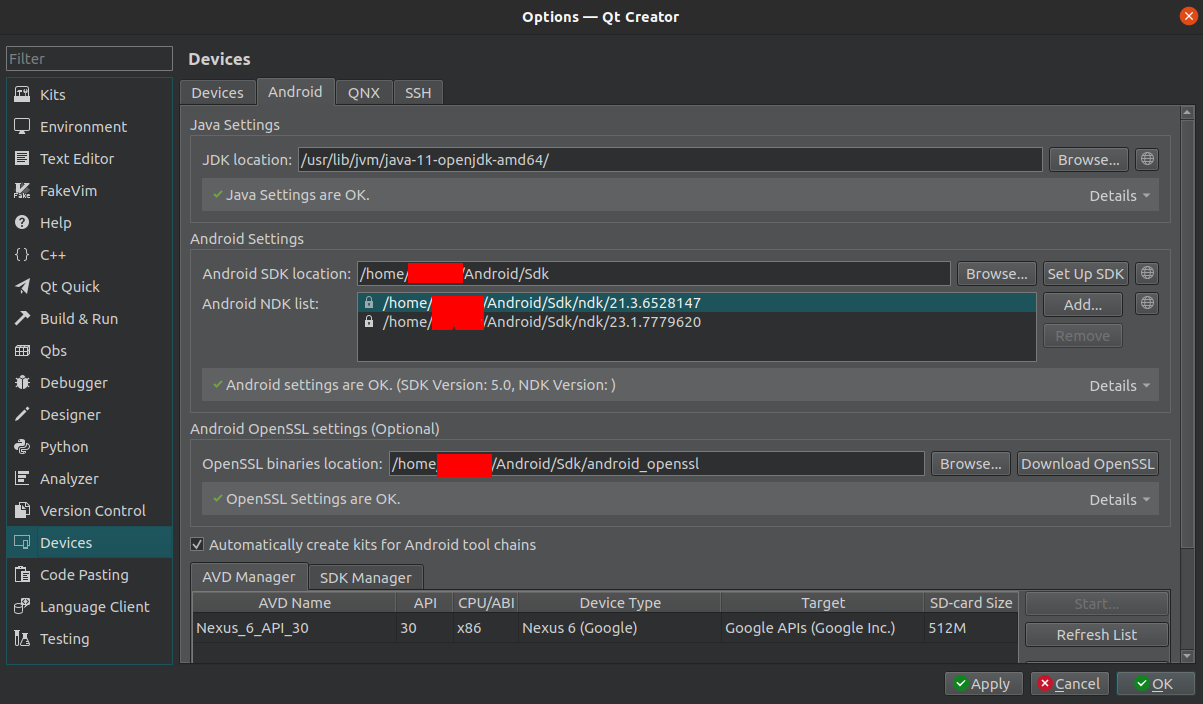
Task: Click the FakeVim category icon
Action: tap(22, 191)
